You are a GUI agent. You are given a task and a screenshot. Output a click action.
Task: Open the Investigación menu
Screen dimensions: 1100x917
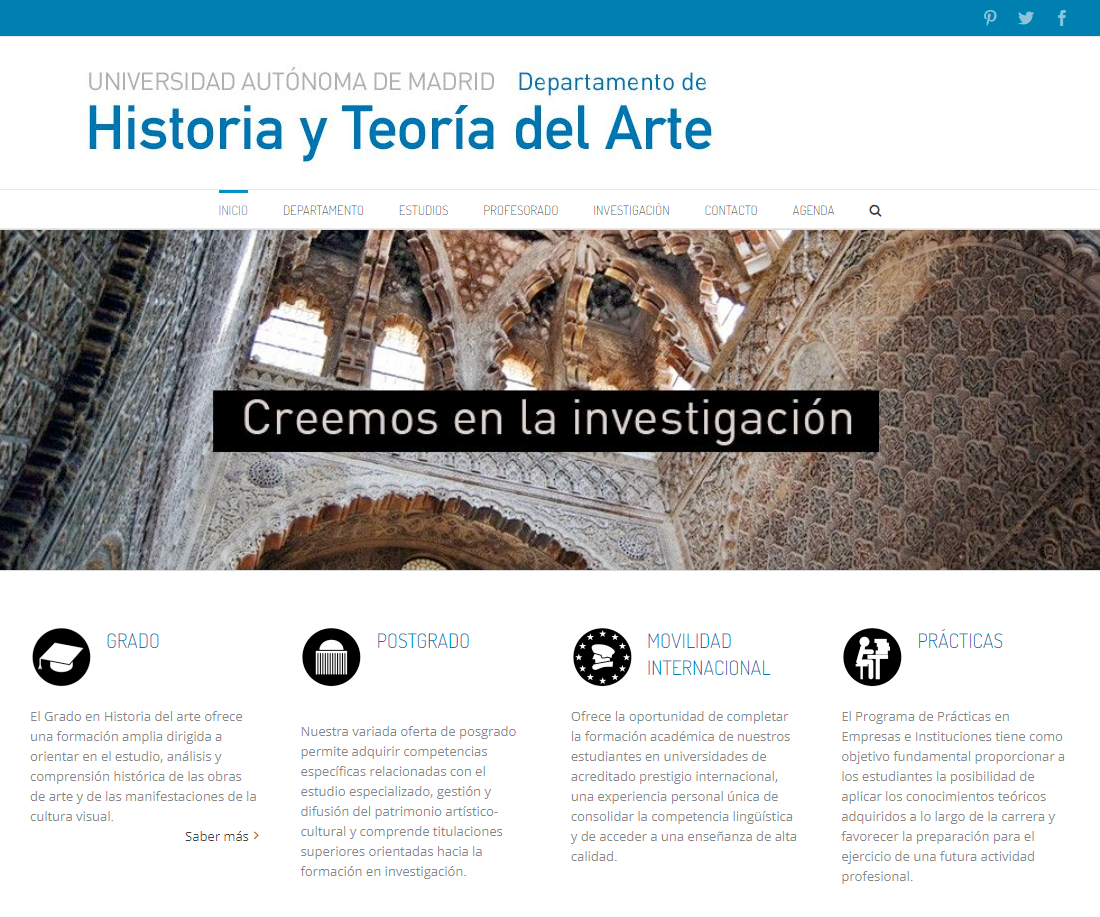click(x=631, y=210)
